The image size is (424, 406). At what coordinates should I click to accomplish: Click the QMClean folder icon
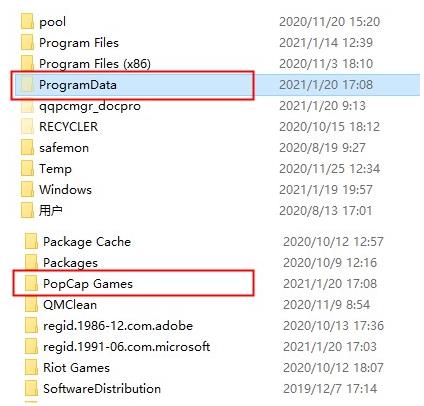pyautogui.click(x=31, y=305)
